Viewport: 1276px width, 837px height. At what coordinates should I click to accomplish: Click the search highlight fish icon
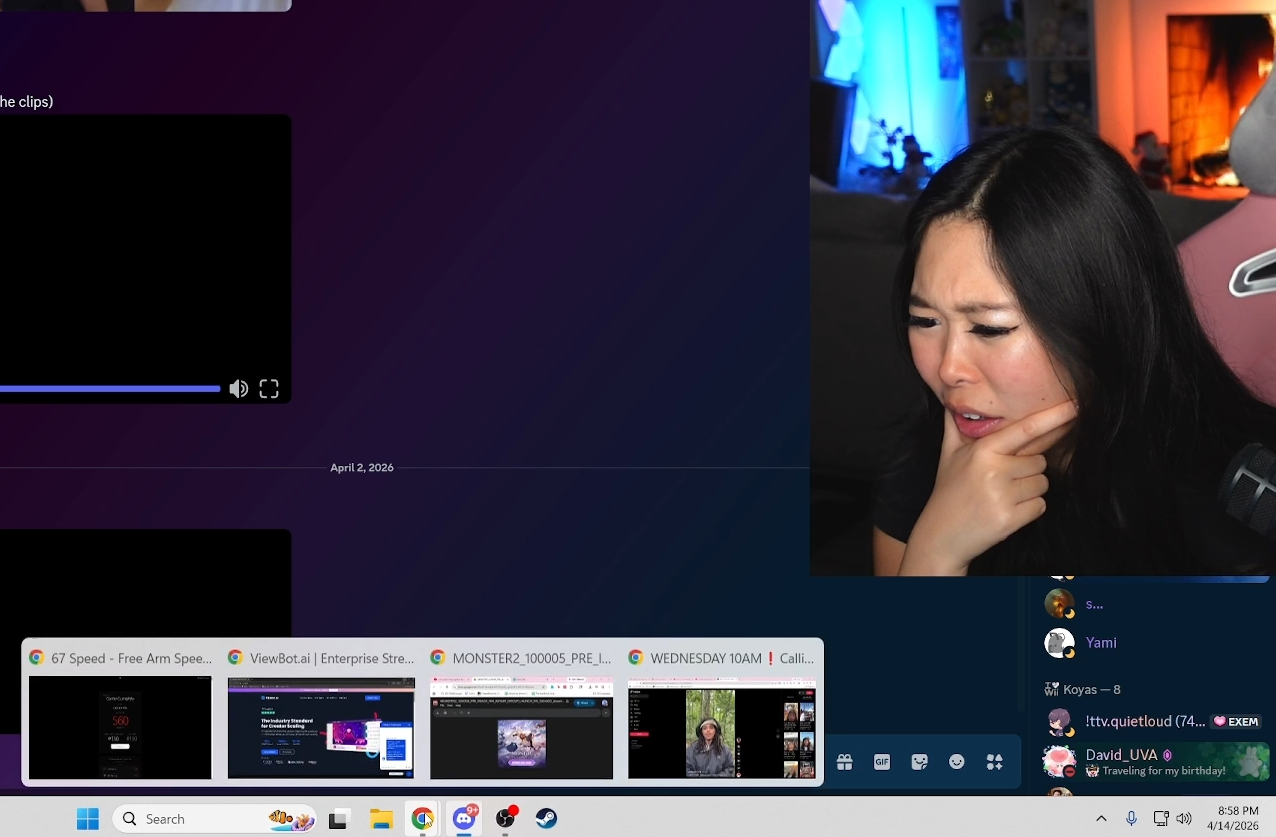[x=291, y=819]
